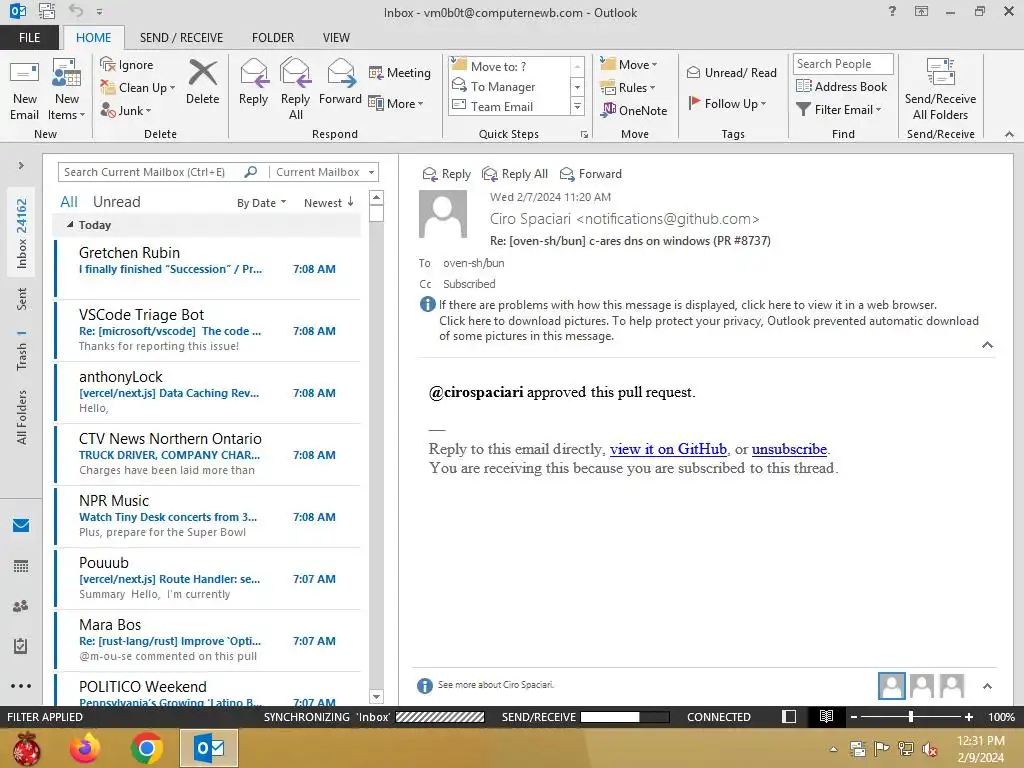Select the HOME tab
The image size is (1024, 768).
(x=93, y=37)
